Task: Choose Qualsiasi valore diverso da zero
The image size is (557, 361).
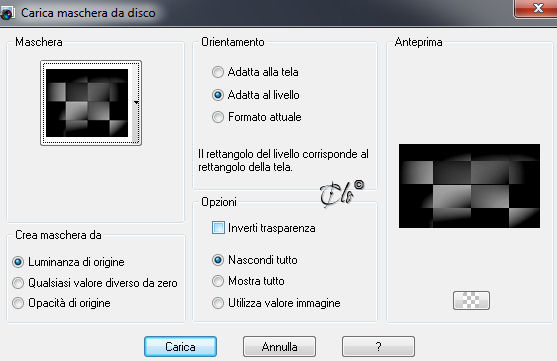Action: tap(94, 283)
